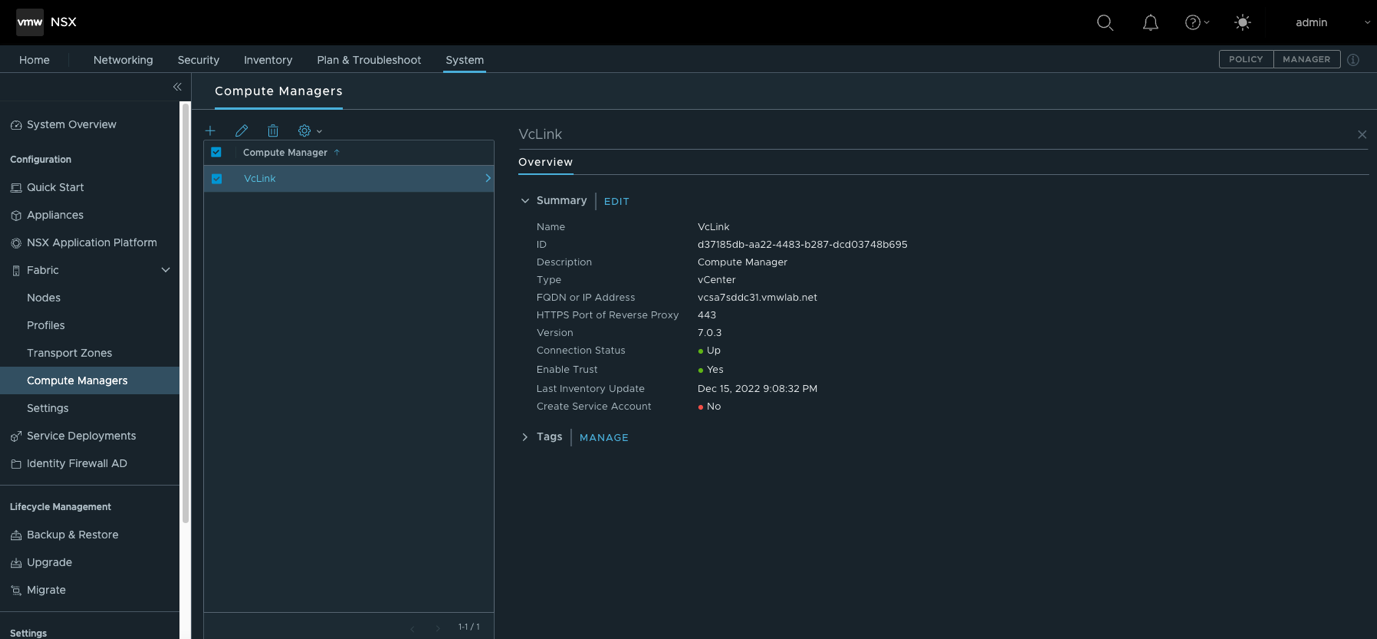This screenshot has height=639, width=1377.
Task: Toggle the light/dark theme sun icon
Action: point(1243,22)
